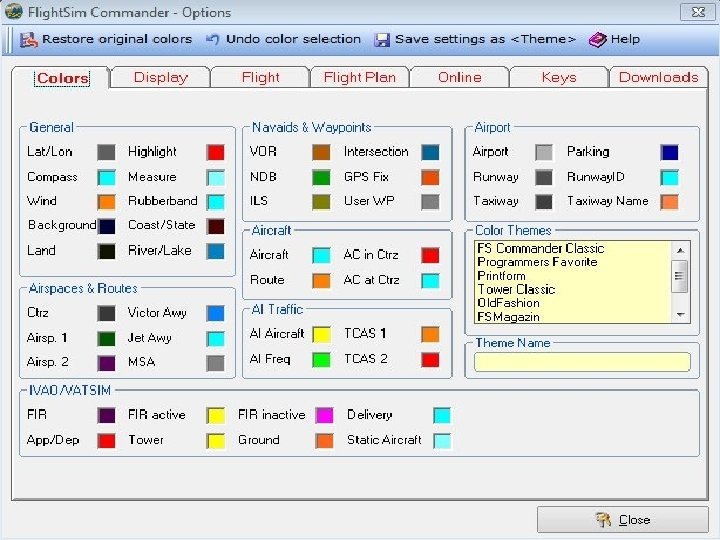The width and height of the screenshot is (720, 540).
Task: Change the AC in Ctrz swatch
Action: (430, 256)
